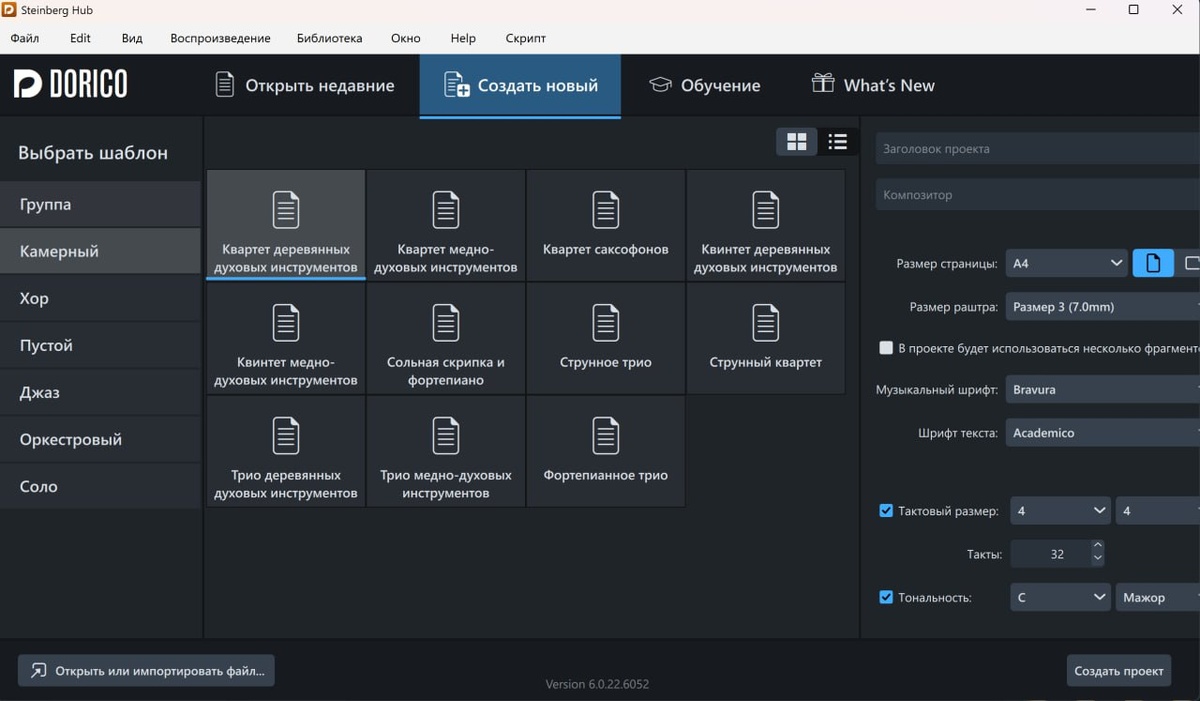Click the Заголовок проекта input field
This screenshot has width=1200, height=701.
pyautogui.click(x=1038, y=149)
